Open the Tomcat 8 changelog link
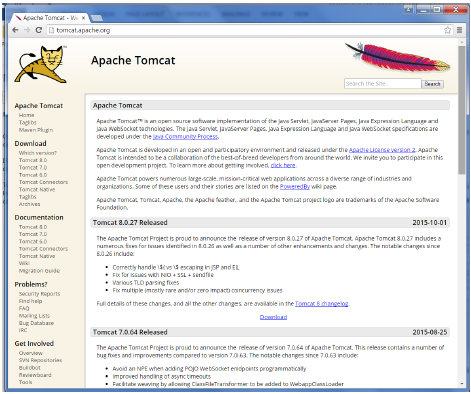The height and width of the screenshot is (394, 471). [322, 304]
